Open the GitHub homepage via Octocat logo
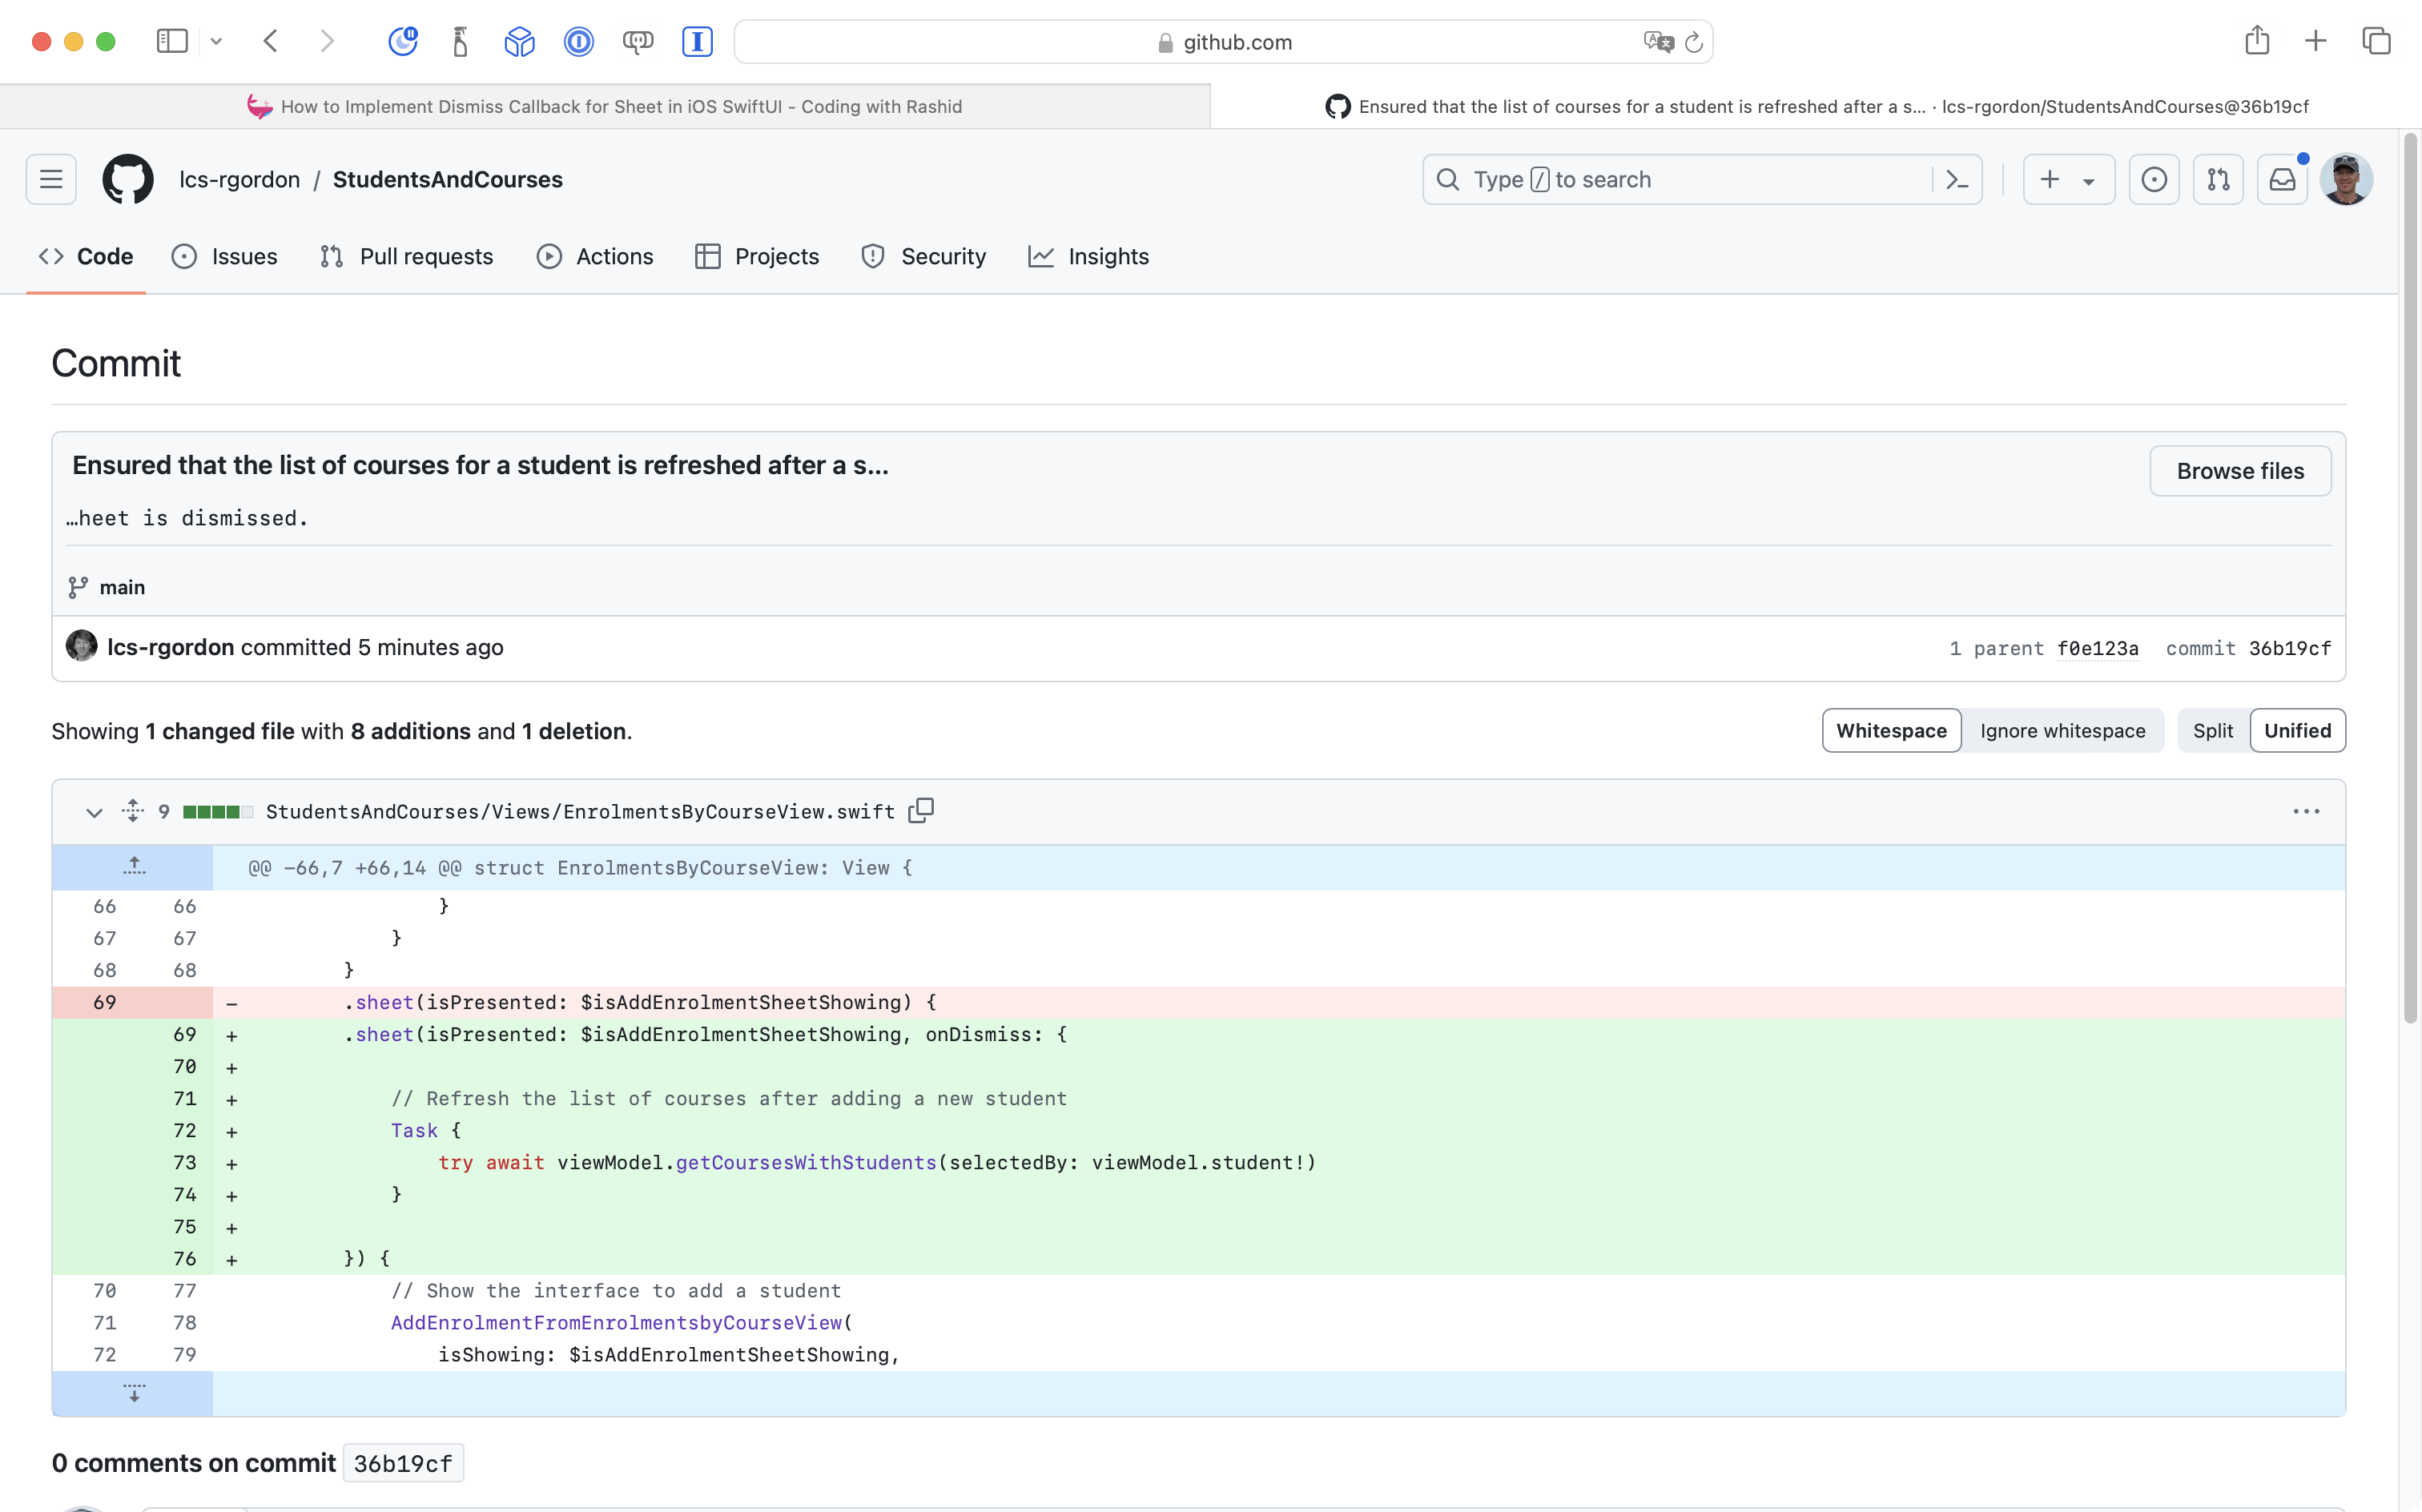This screenshot has width=2422, height=1512. coord(128,179)
